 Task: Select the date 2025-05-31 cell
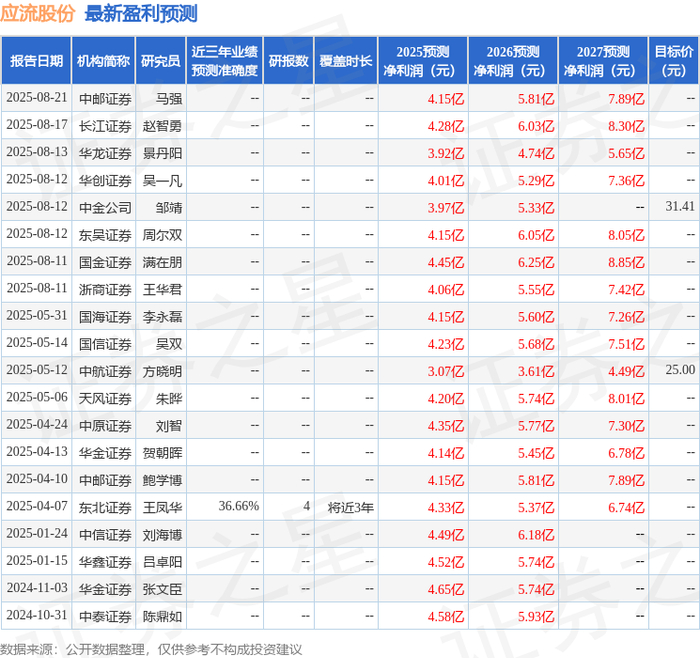(37, 316)
